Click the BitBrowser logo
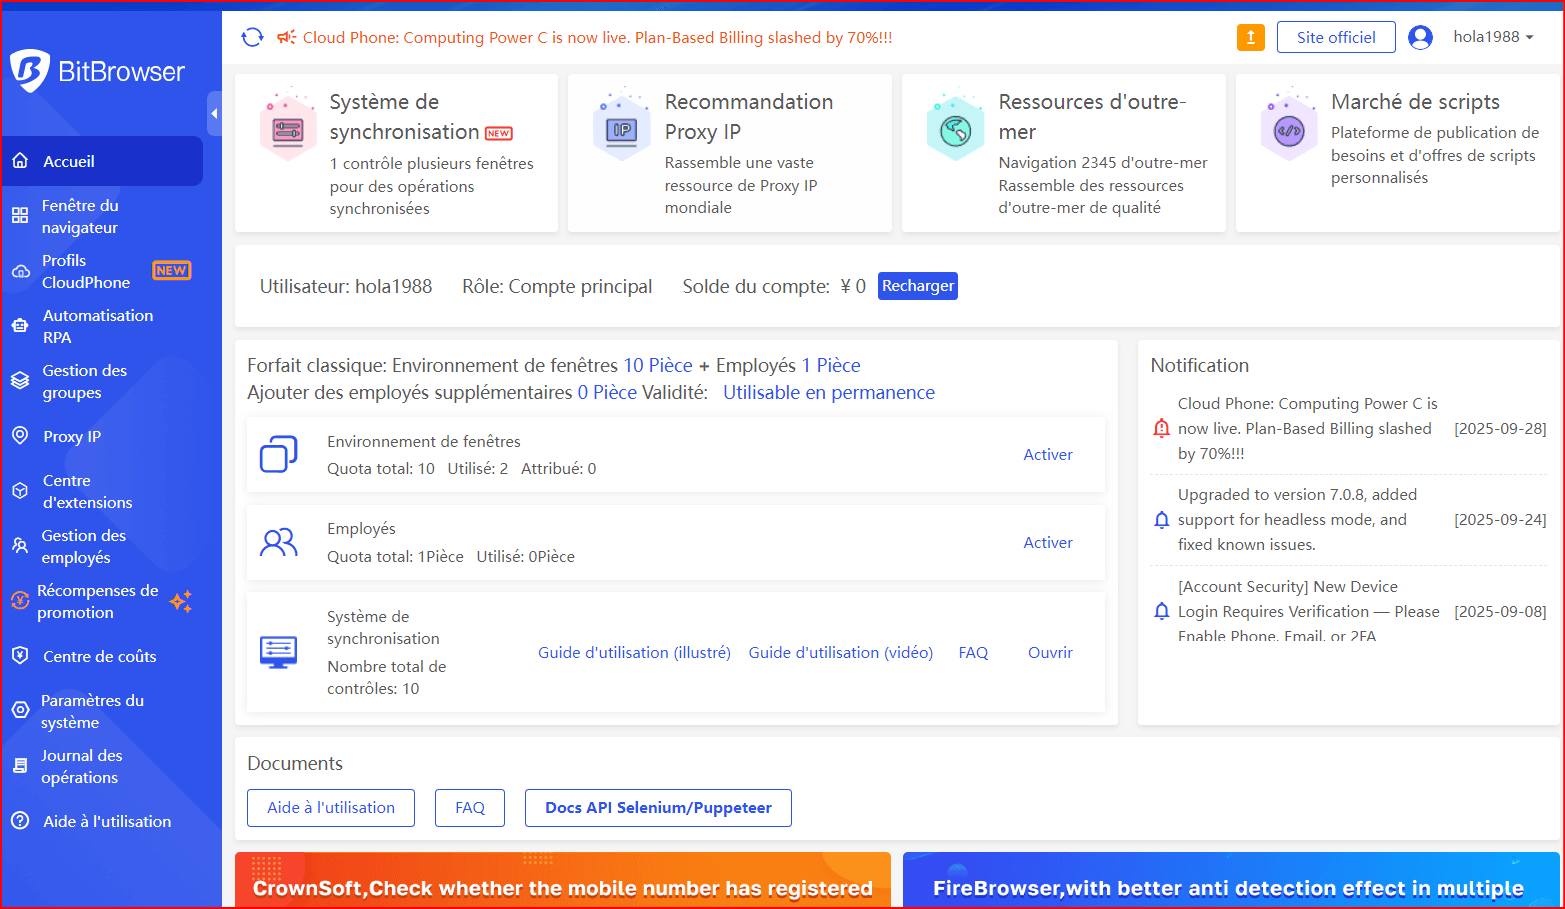Image resolution: width=1565 pixels, height=909 pixels. click(x=98, y=71)
